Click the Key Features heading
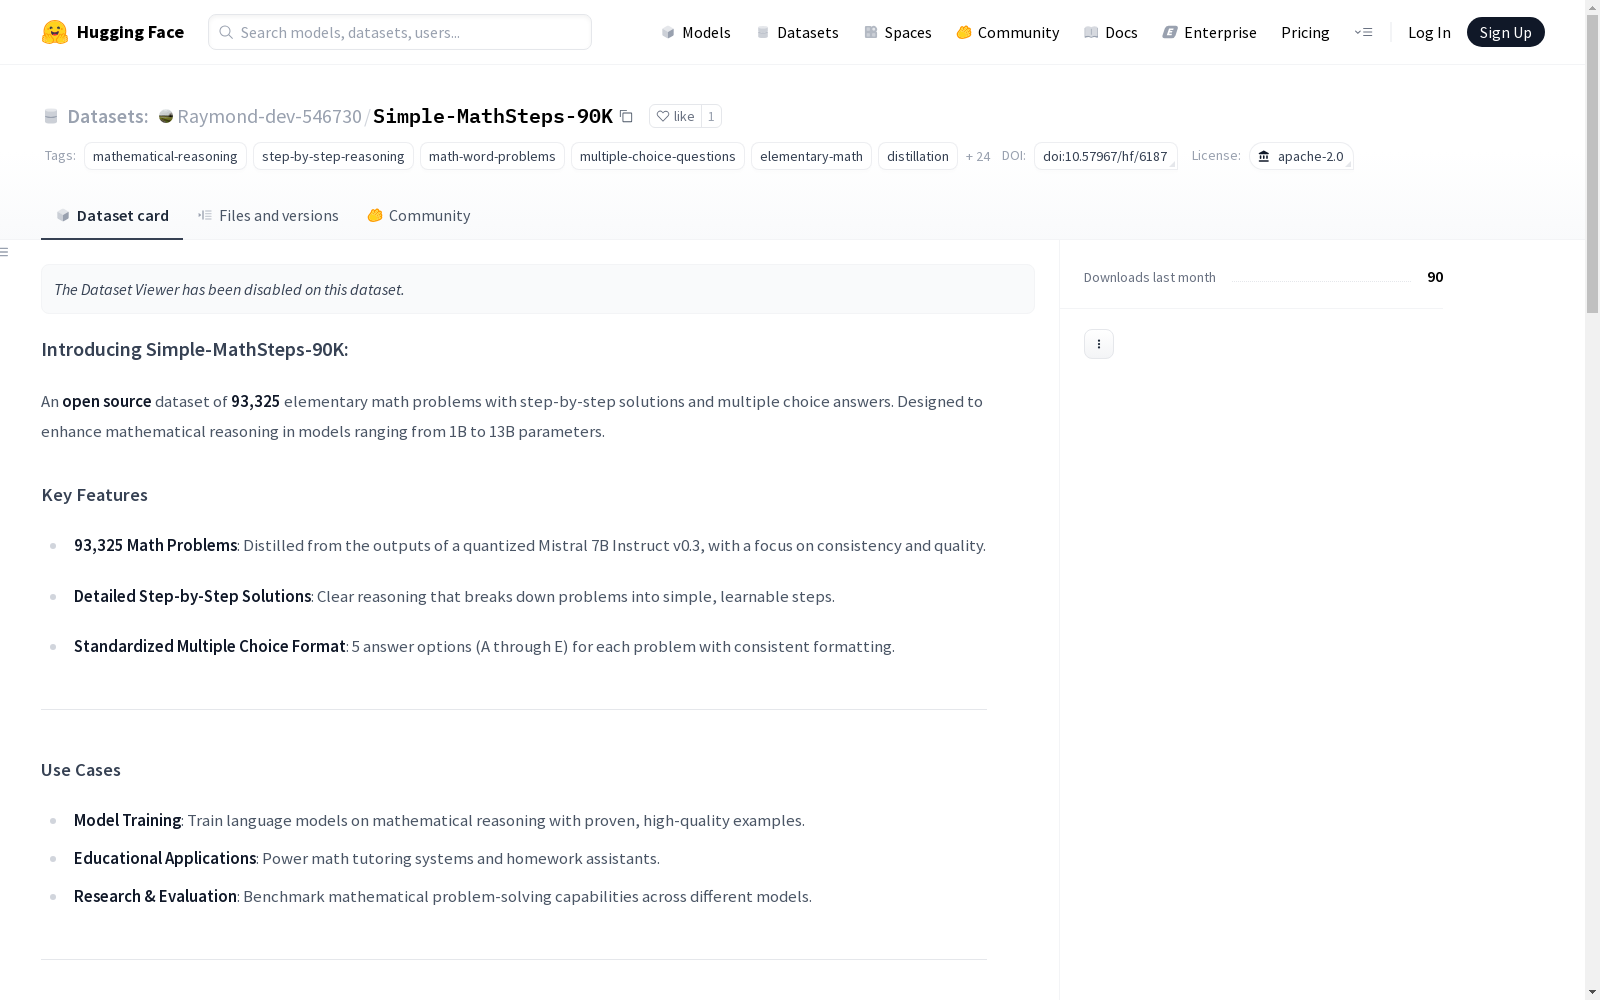1600x1000 pixels. click(95, 495)
